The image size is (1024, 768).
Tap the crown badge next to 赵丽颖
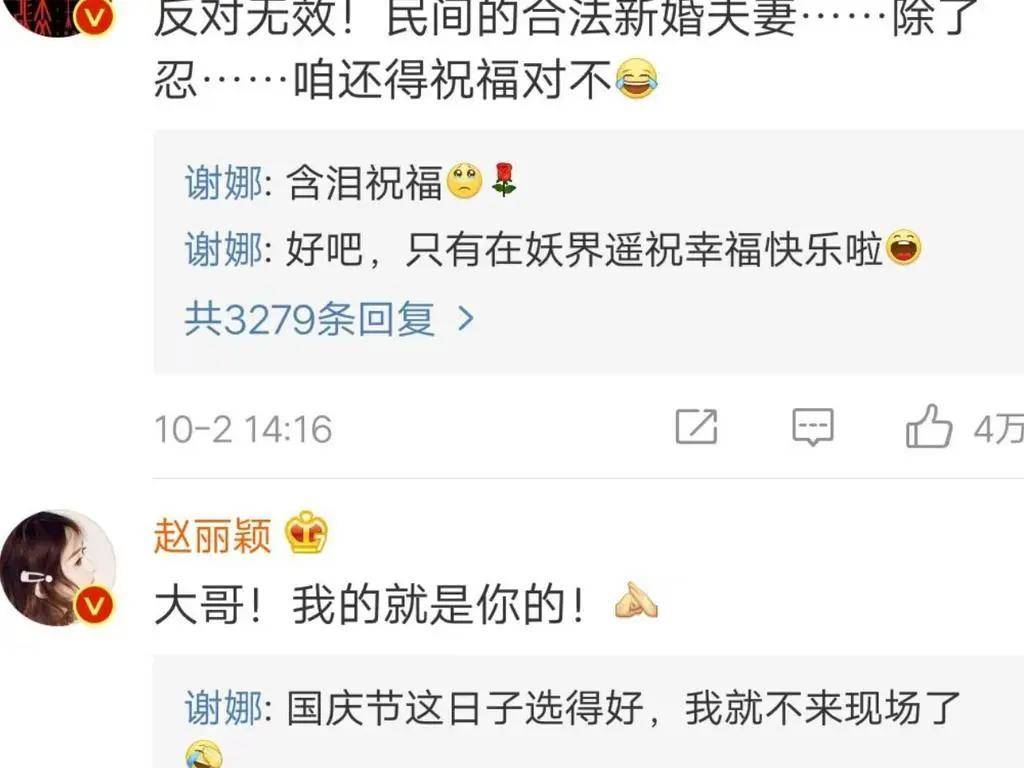point(306,532)
